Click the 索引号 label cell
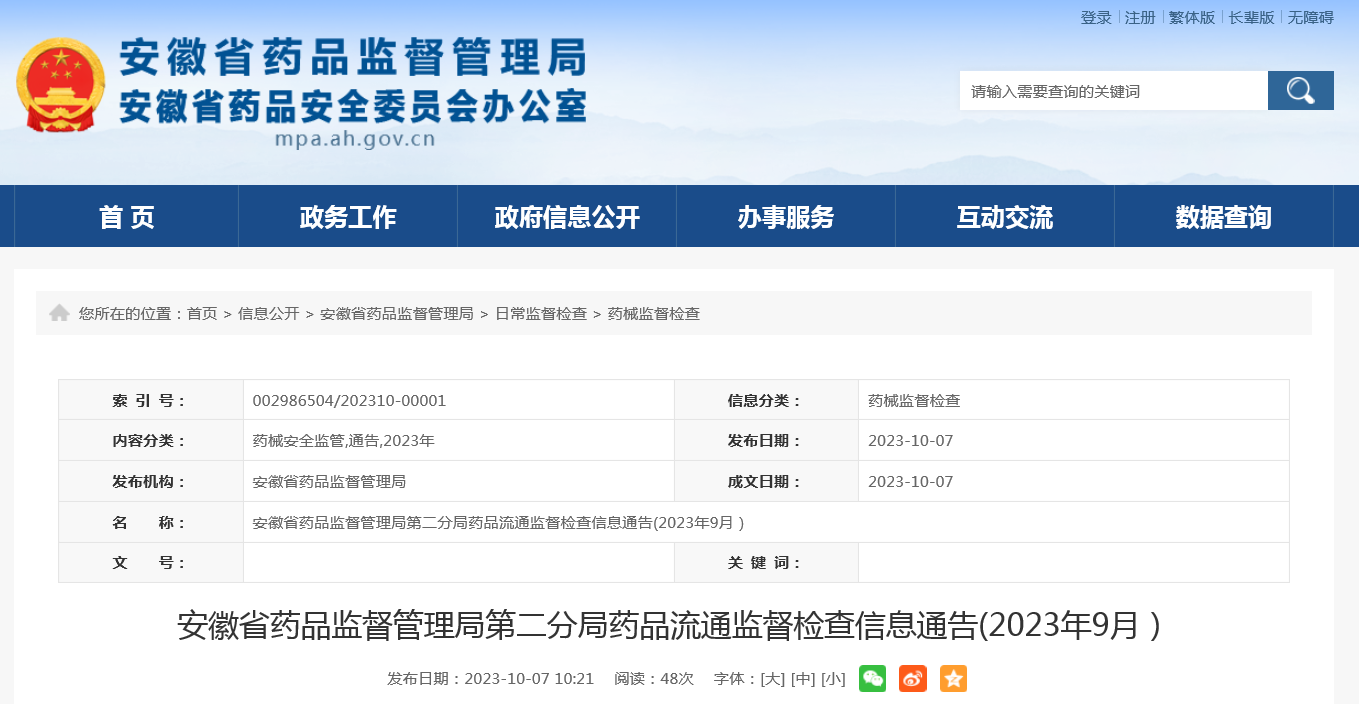Viewport: 1359px width, 704px height. coord(151,400)
